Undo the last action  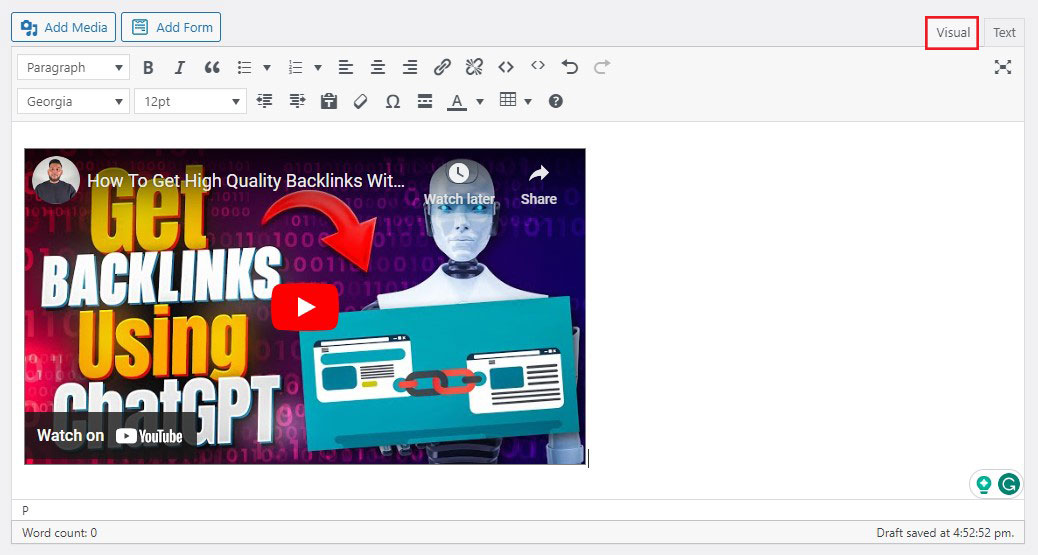tap(570, 67)
